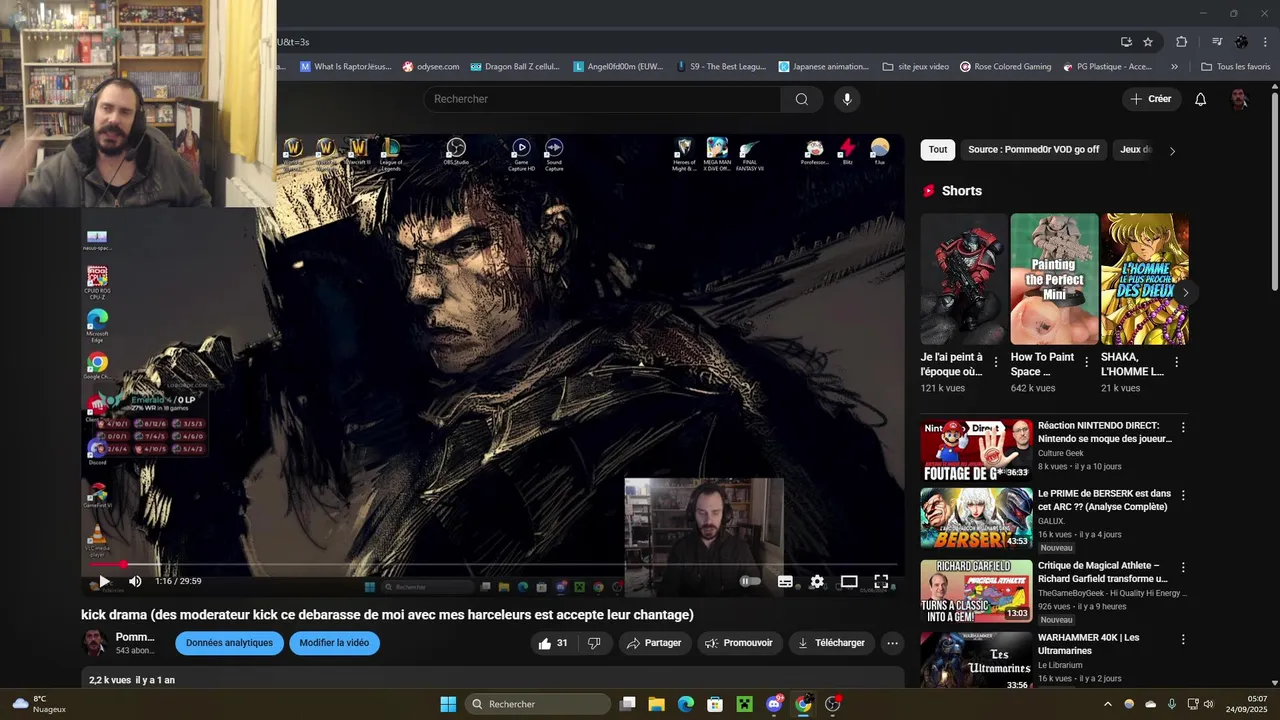Viewport: 1280px width, 720px height.
Task: Open Rose Colored Gaming bookmark
Action: 1006,67
